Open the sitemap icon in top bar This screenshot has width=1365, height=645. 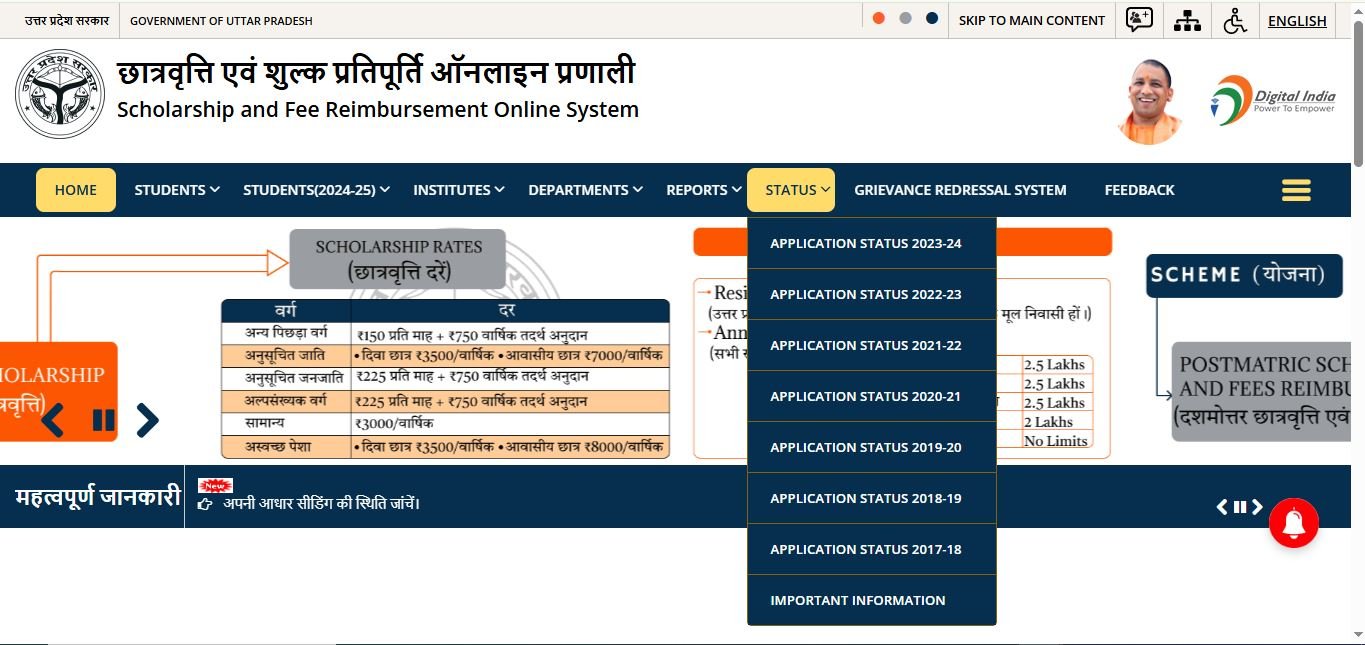pos(1187,20)
